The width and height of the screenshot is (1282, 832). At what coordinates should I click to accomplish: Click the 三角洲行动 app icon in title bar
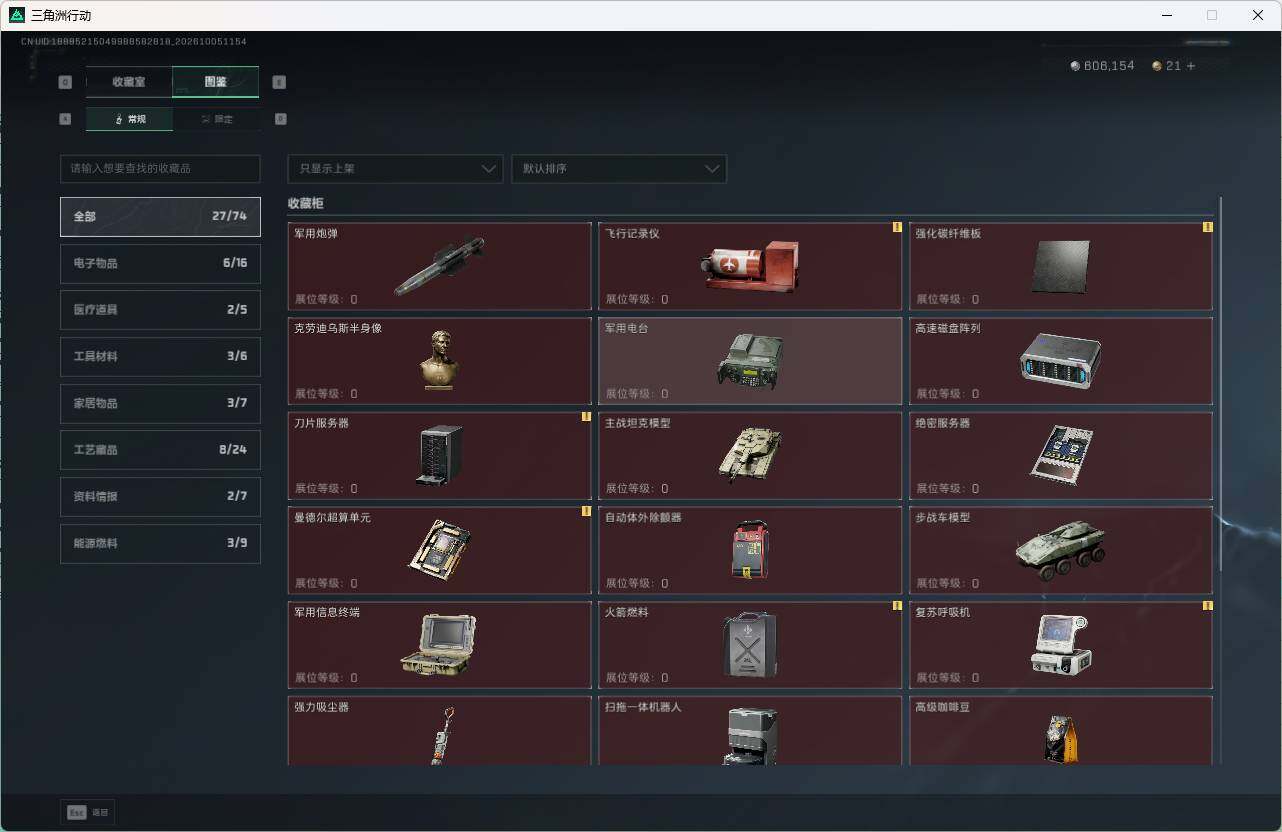16,15
